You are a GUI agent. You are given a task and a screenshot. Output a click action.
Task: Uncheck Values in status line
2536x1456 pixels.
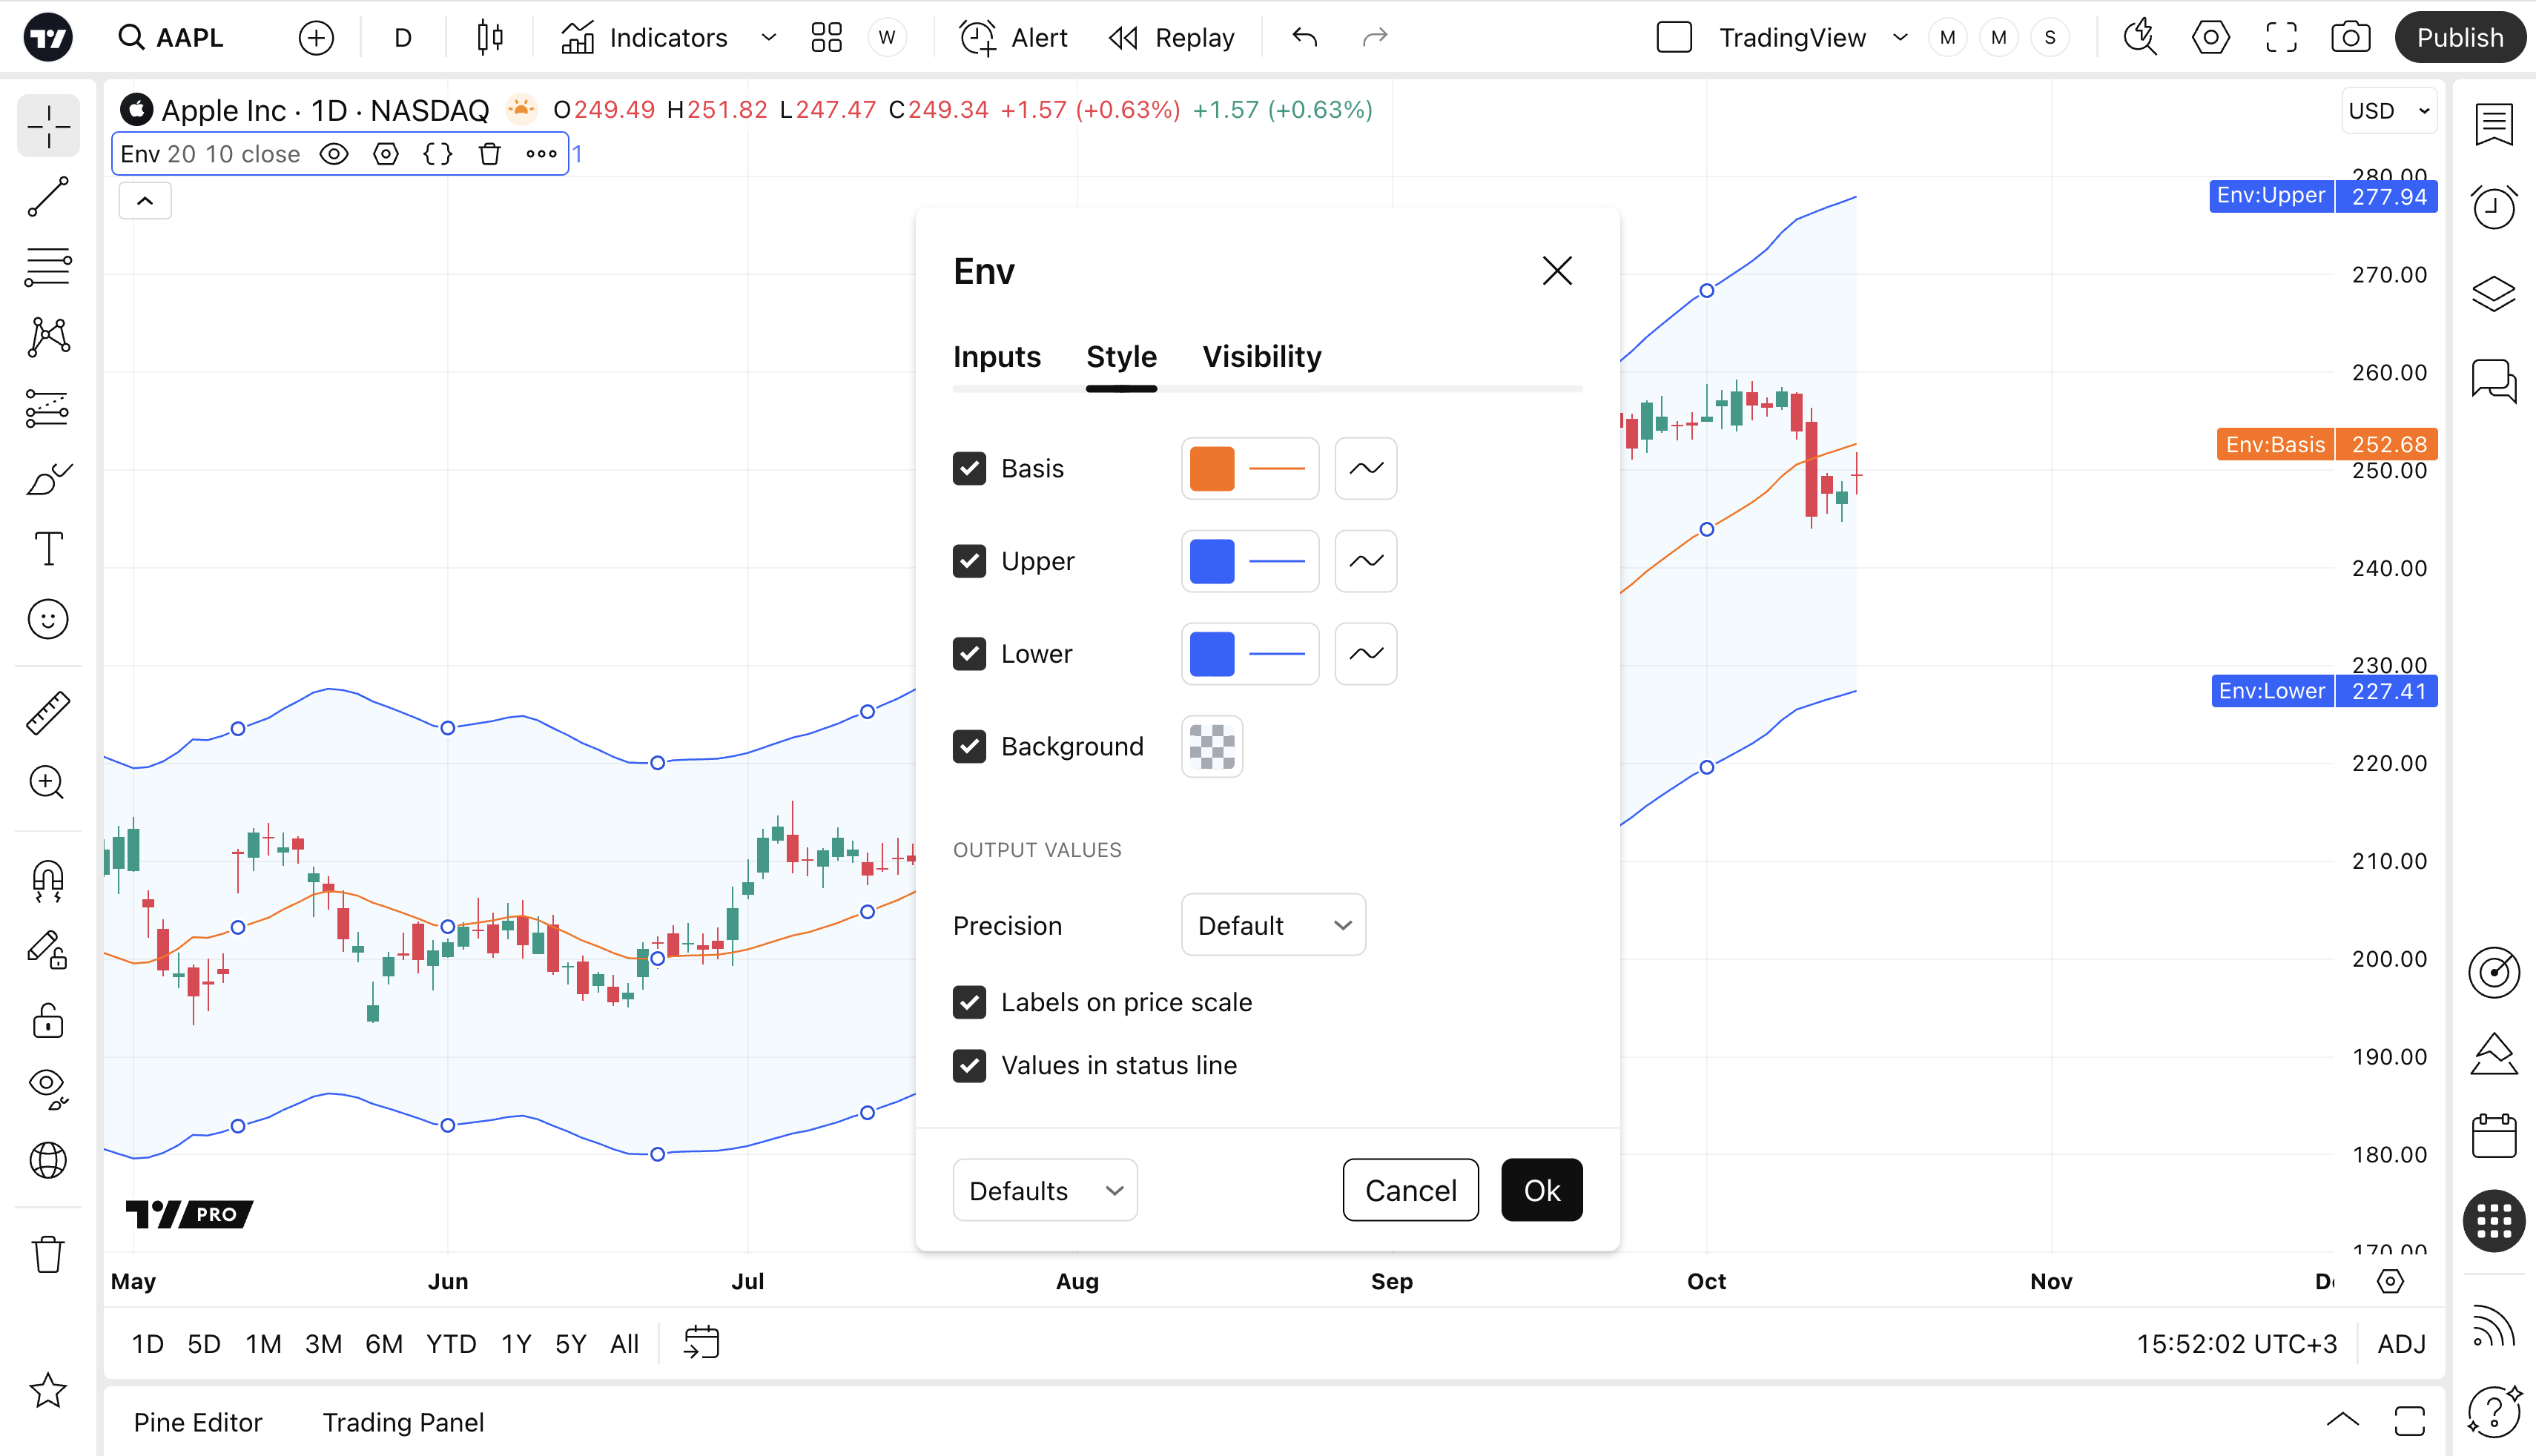pyautogui.click(x=969, y=1065)
